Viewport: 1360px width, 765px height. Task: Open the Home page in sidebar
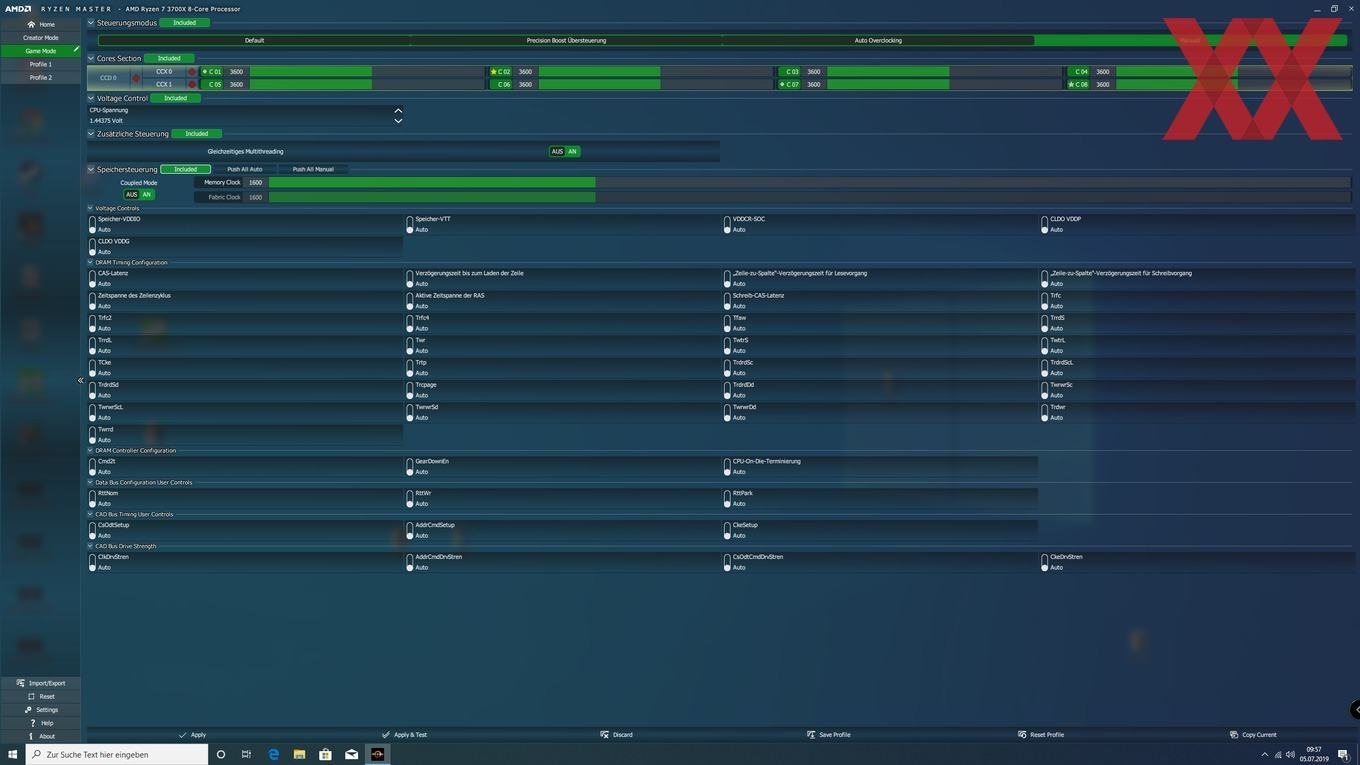(x=40, y=24)
